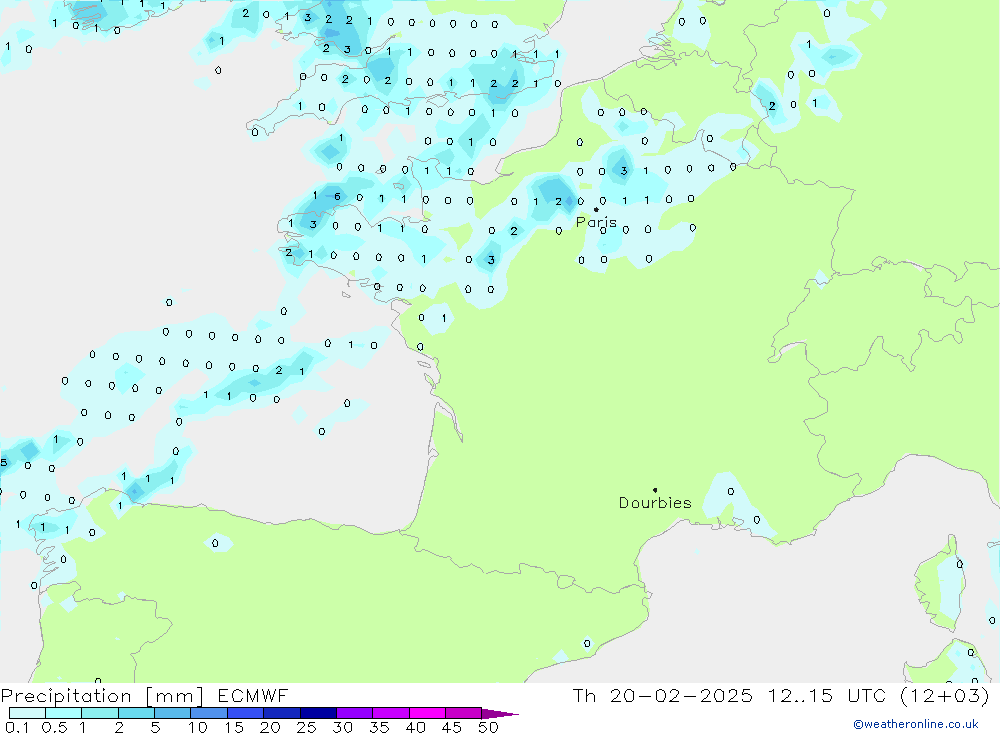Screen dimensions: 1000x733
Task: Click the 5 mm legend color box
Action: pos(172,713)
